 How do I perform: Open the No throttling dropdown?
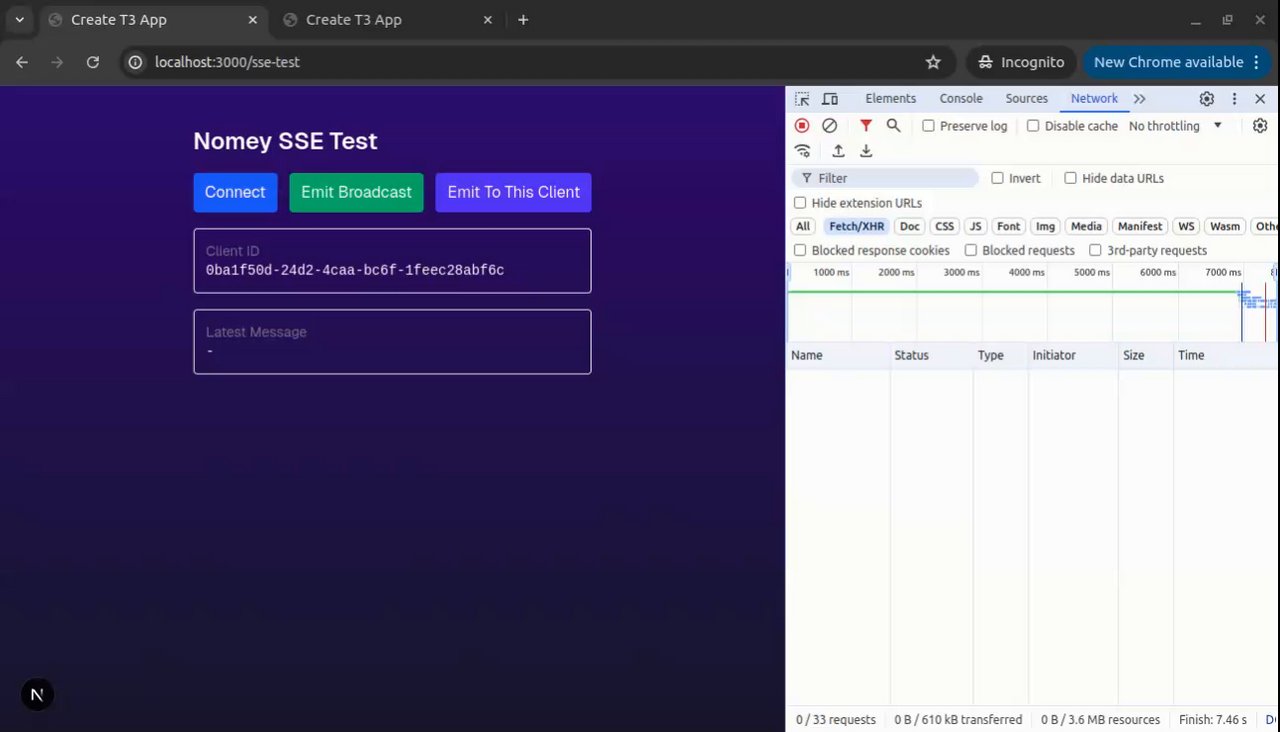click(1175, 126)
